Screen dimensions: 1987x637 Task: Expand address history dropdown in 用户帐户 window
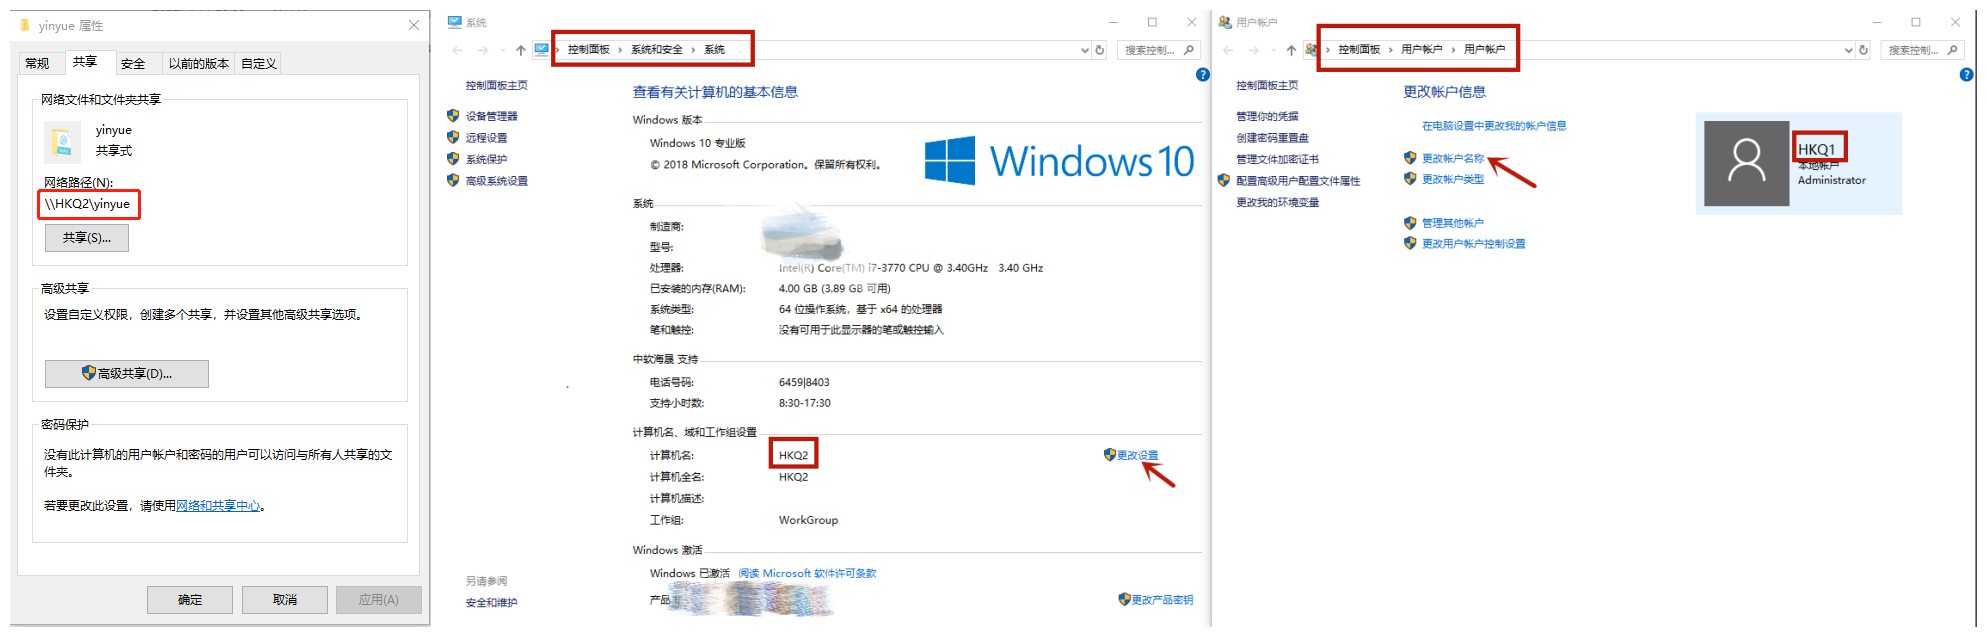click(1848, 50)
